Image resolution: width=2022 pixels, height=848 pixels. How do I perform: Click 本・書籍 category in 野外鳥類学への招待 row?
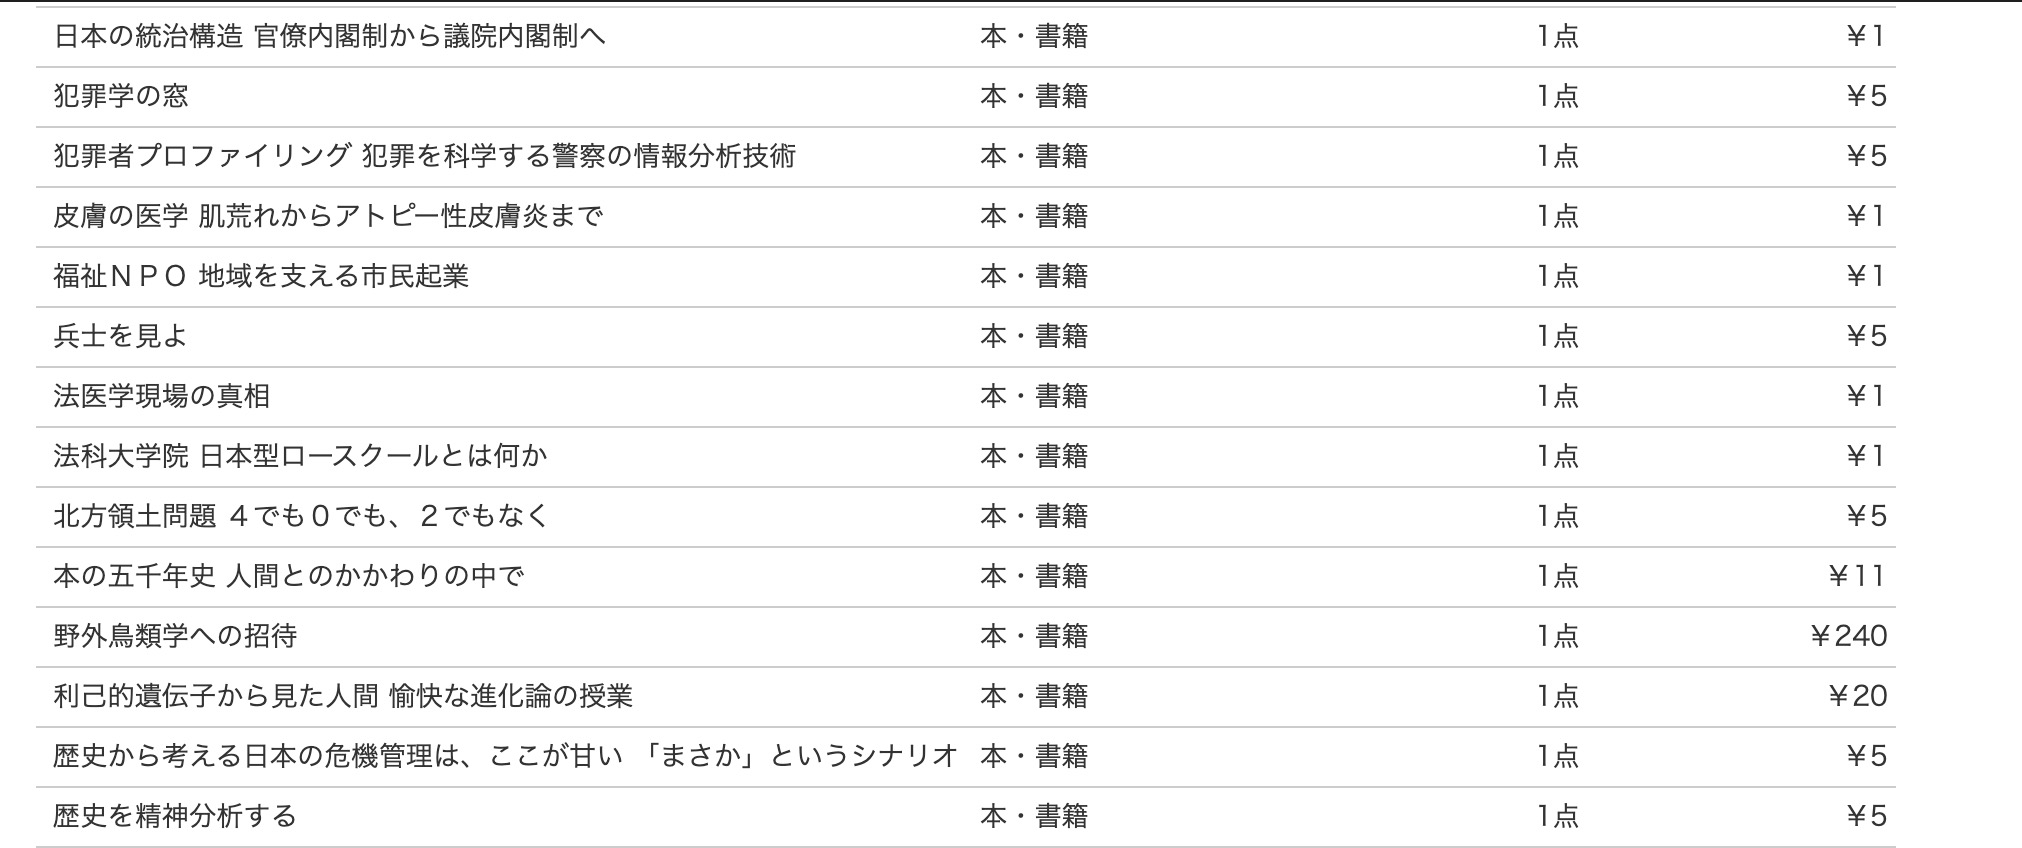1034,637
